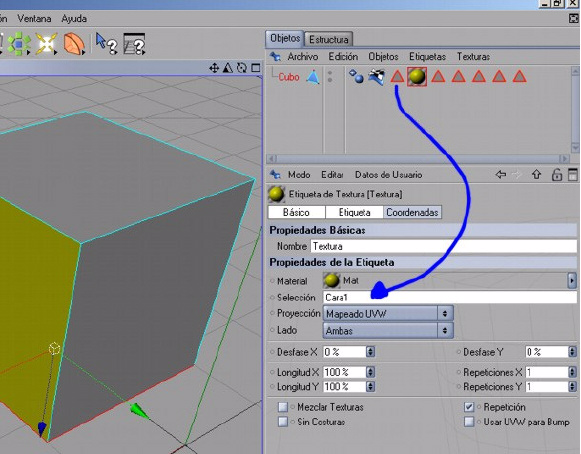Open the Objetos menu in Object manager
The width and height of the screenshot is (581, 454).
[x=383, y=56]
